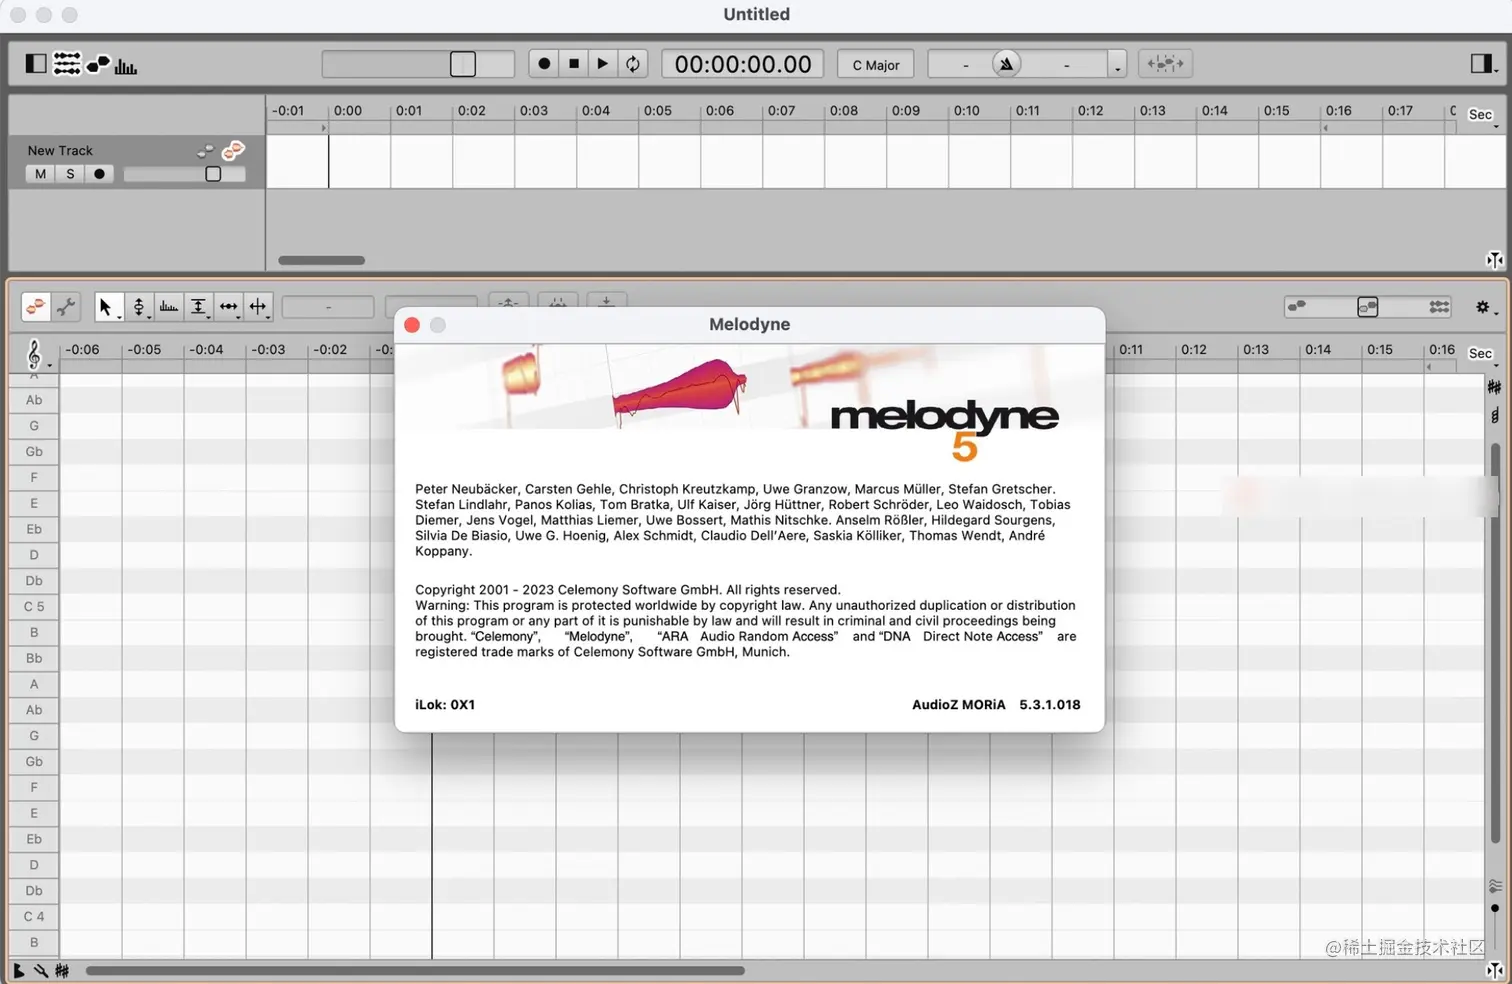
Task: Click grid lines icon beside display slider
Action: click(1439, 307)
